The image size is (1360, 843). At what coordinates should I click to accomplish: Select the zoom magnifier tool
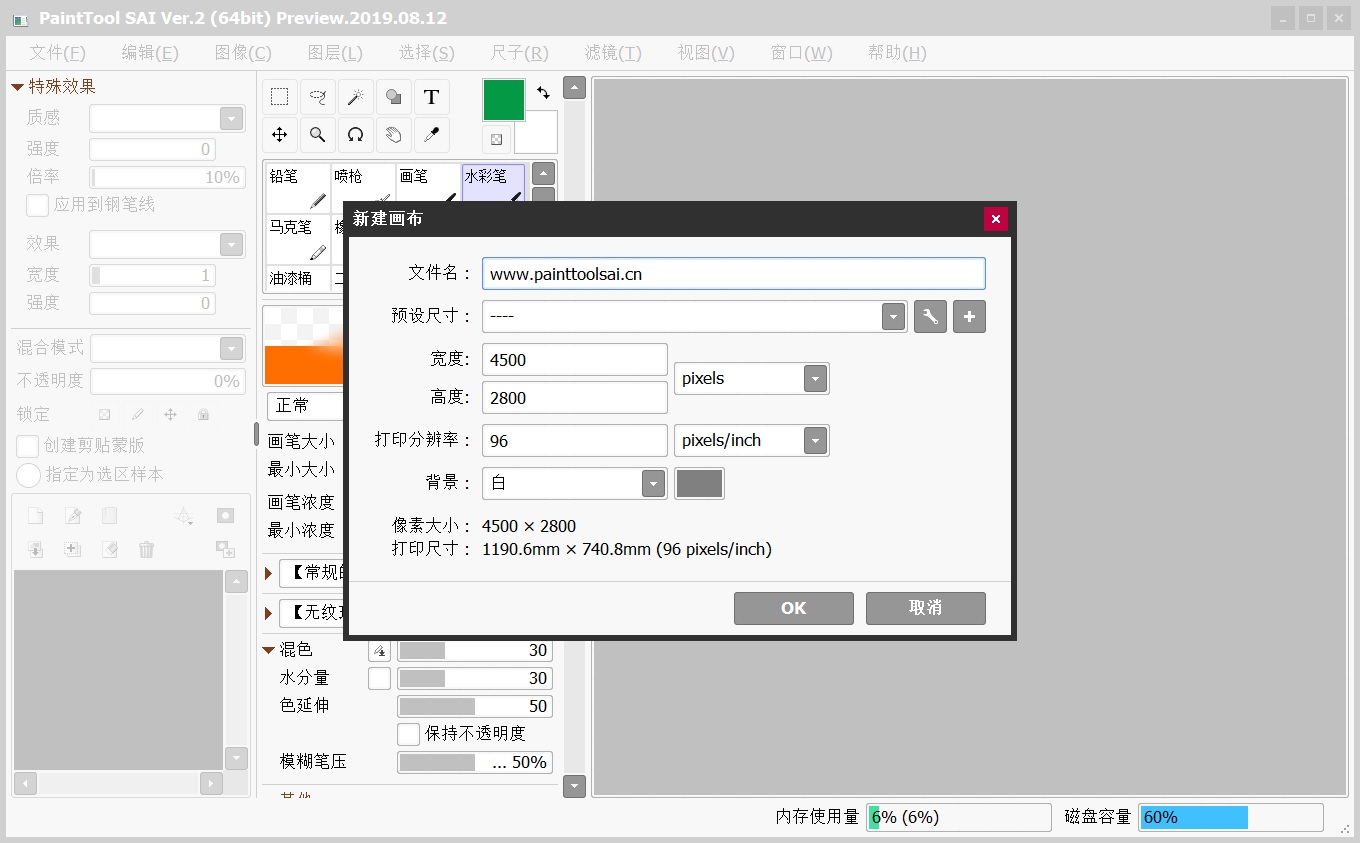point(318,135)
